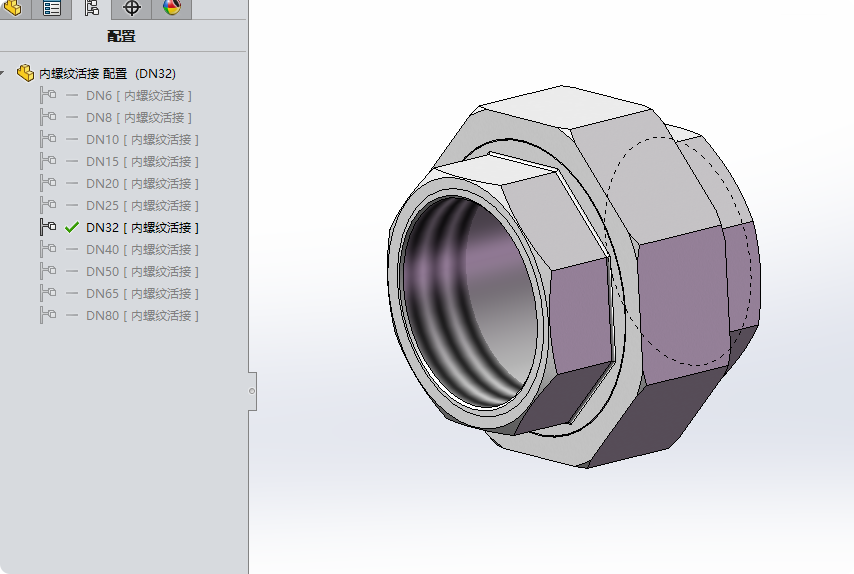Click the green checkmark next to DN32
854x574 pixels.
click(71, 227)
